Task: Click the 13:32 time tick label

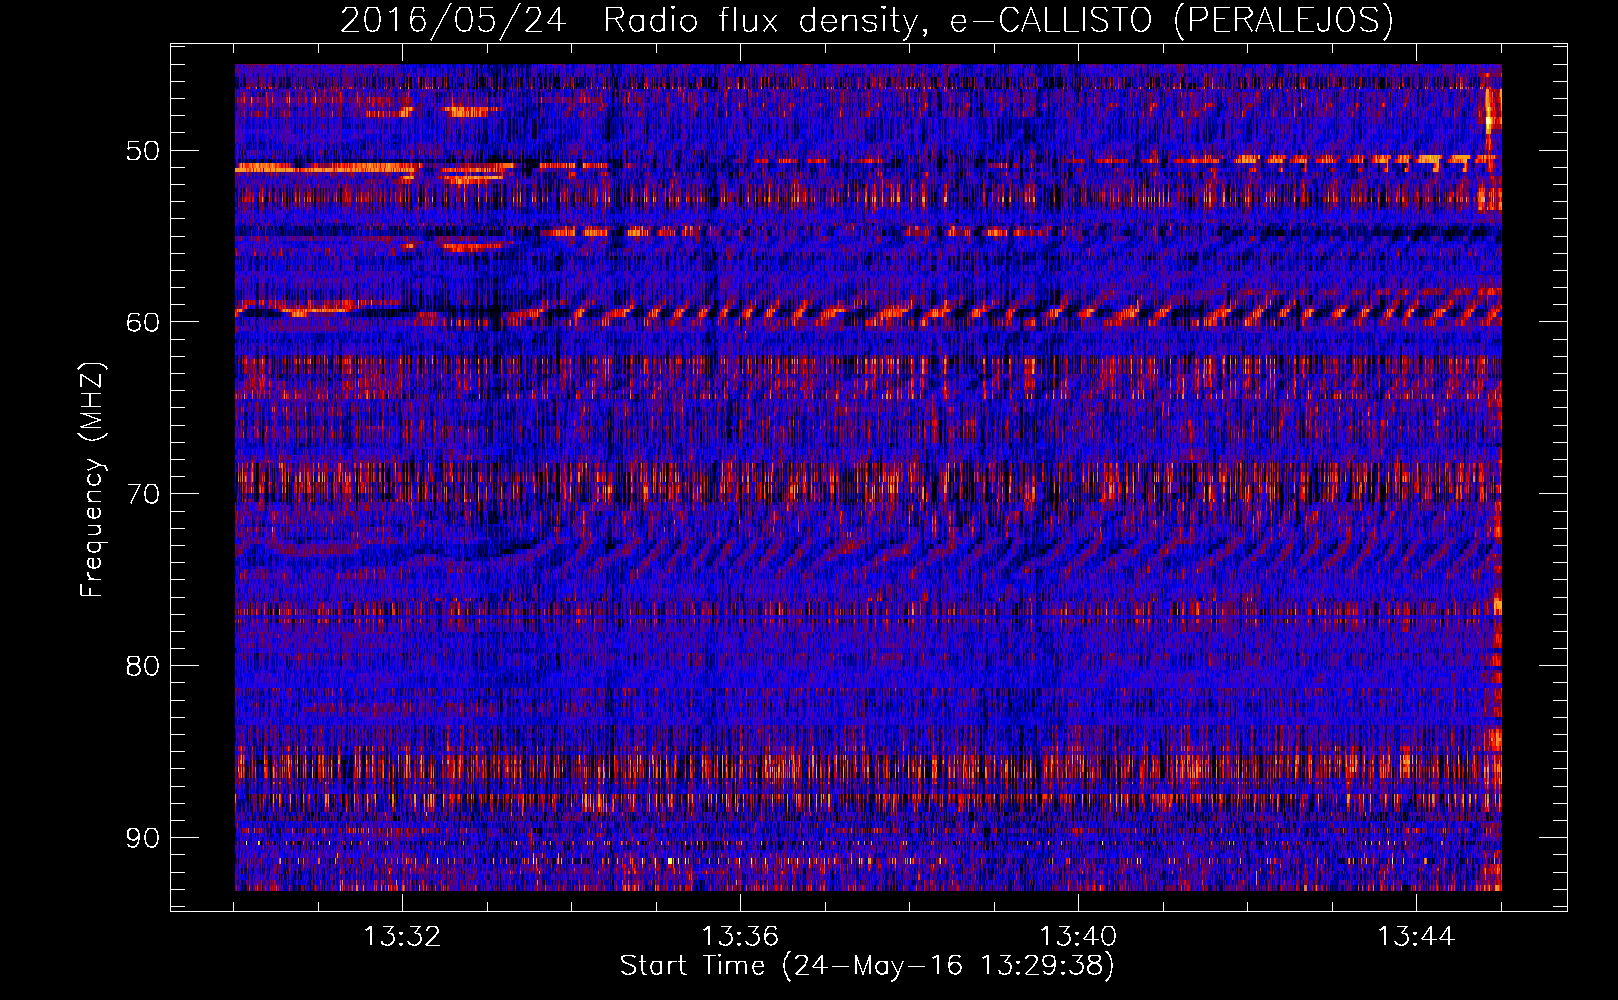Action: [x=402, y=937]
